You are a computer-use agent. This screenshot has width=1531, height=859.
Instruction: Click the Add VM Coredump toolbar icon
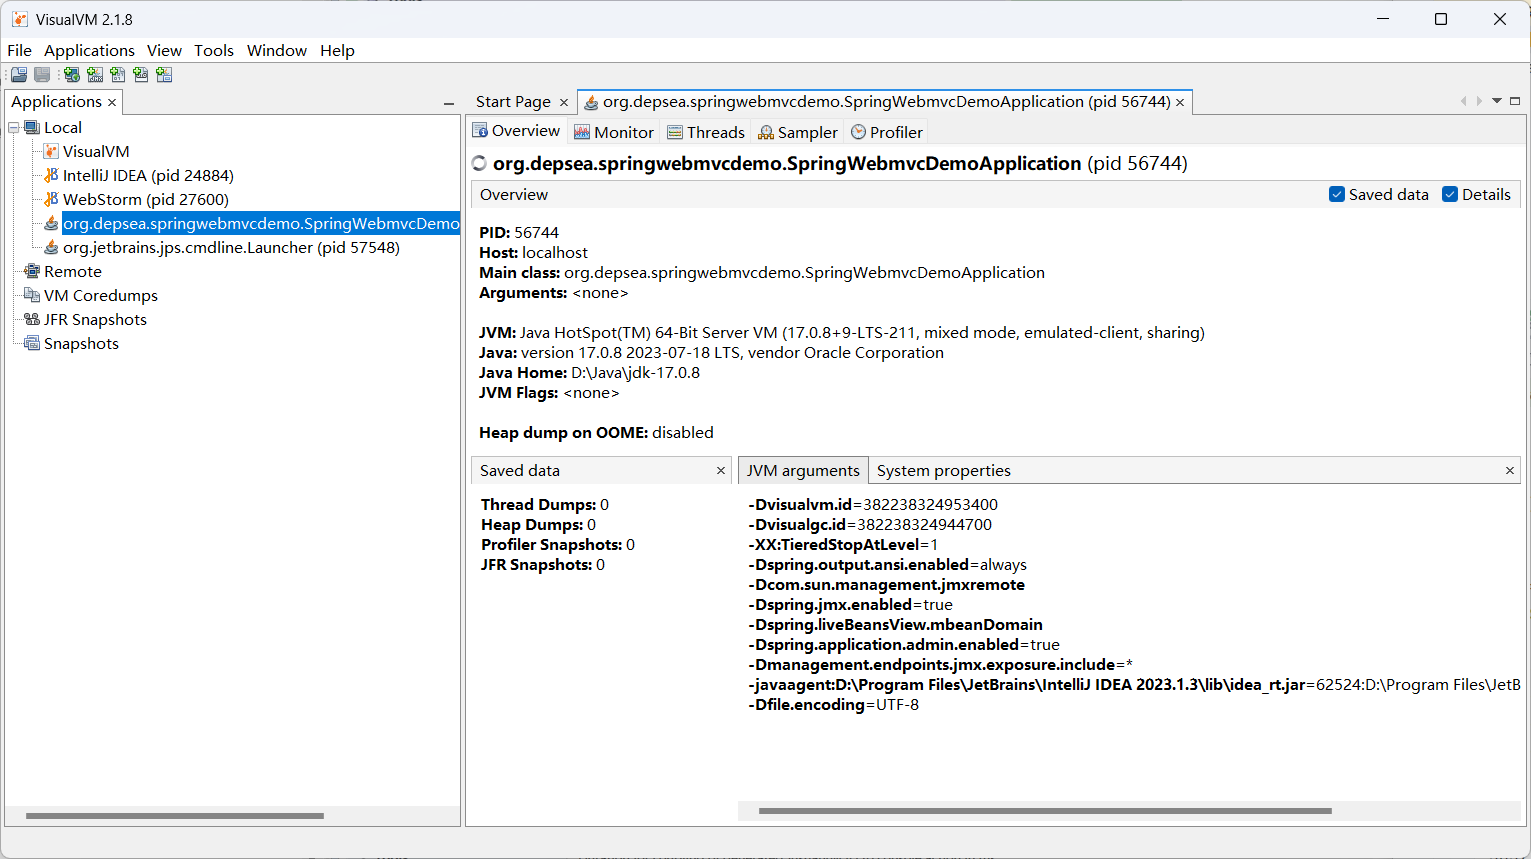(x=118, y=75)
